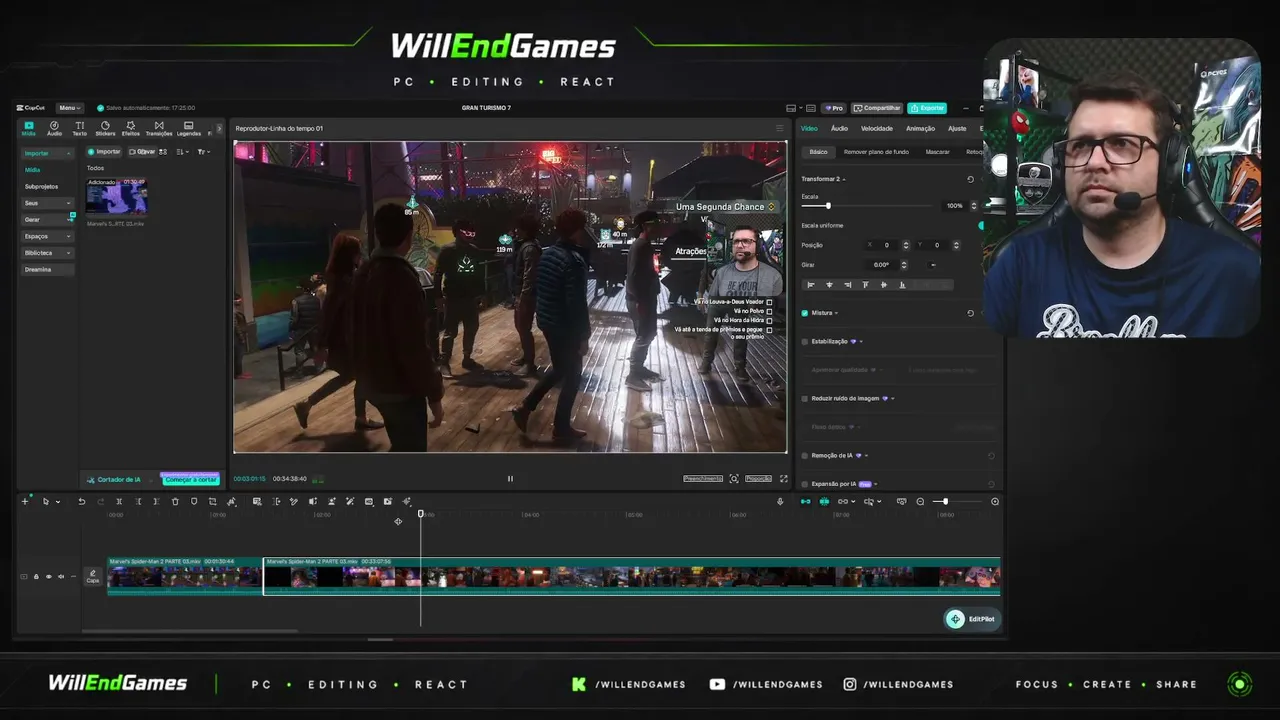Open the Texto tool icon
Screen dimensions: 1280x720
79,128
